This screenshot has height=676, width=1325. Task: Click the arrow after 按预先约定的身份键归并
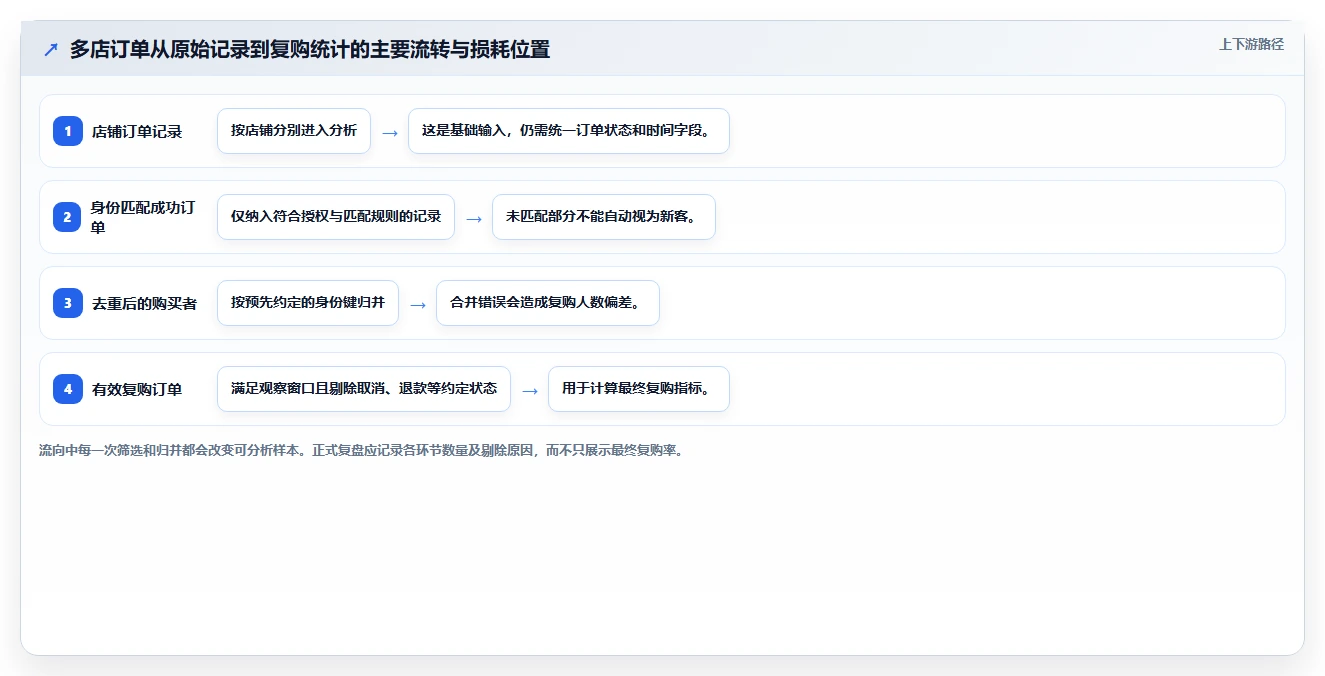coord(418,304)
